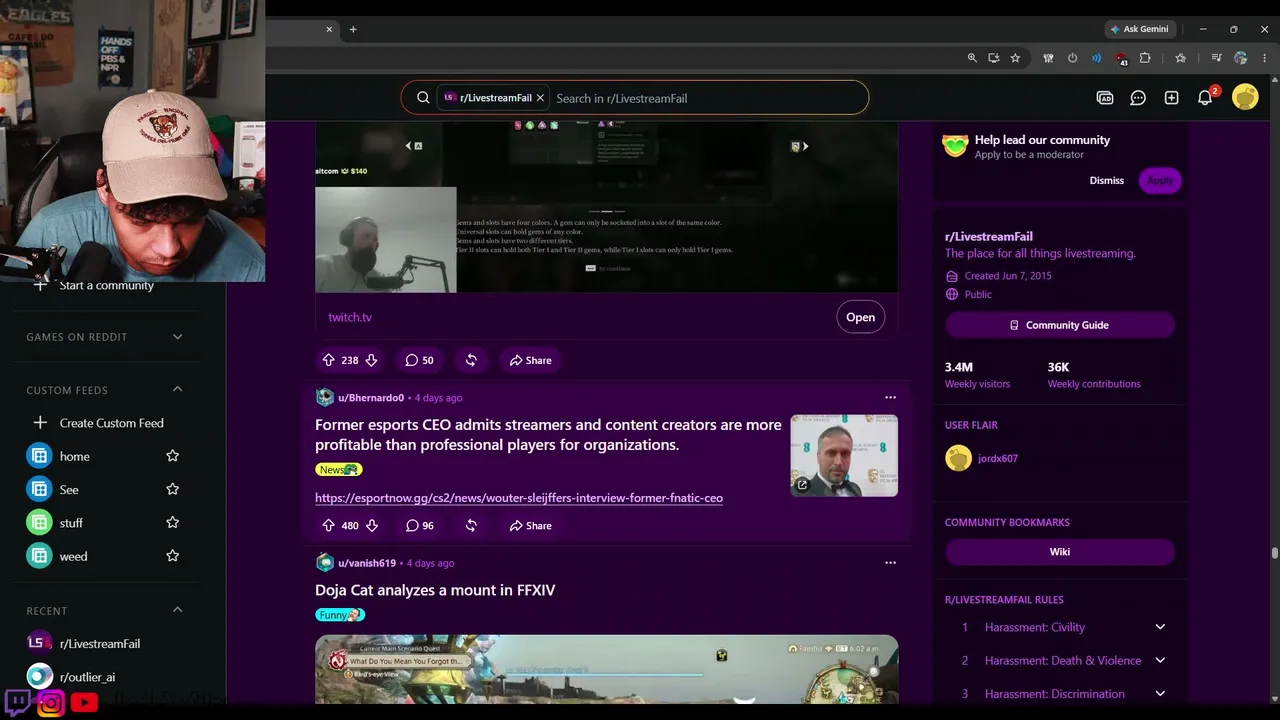Remove the r/LivestreamFail search scope chip

[x=540, y=98]
